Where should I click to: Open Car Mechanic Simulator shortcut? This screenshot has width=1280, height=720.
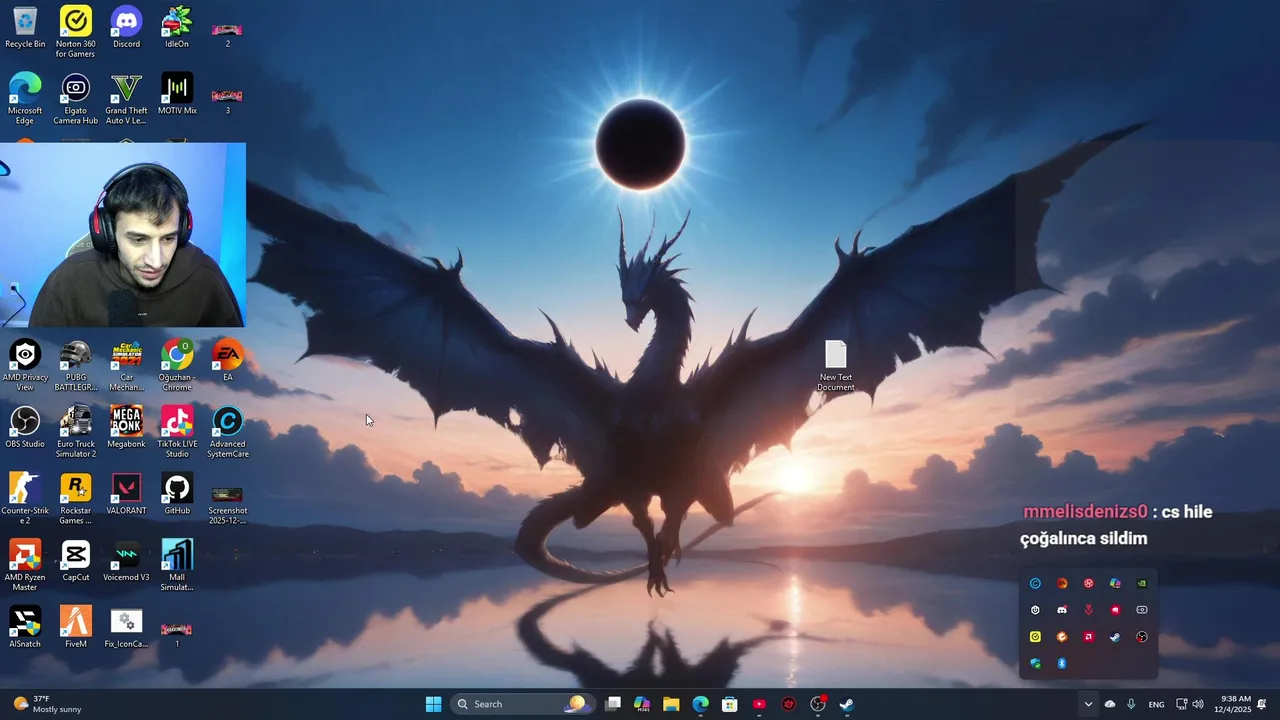pyautogui.click(x=126, y=365)
